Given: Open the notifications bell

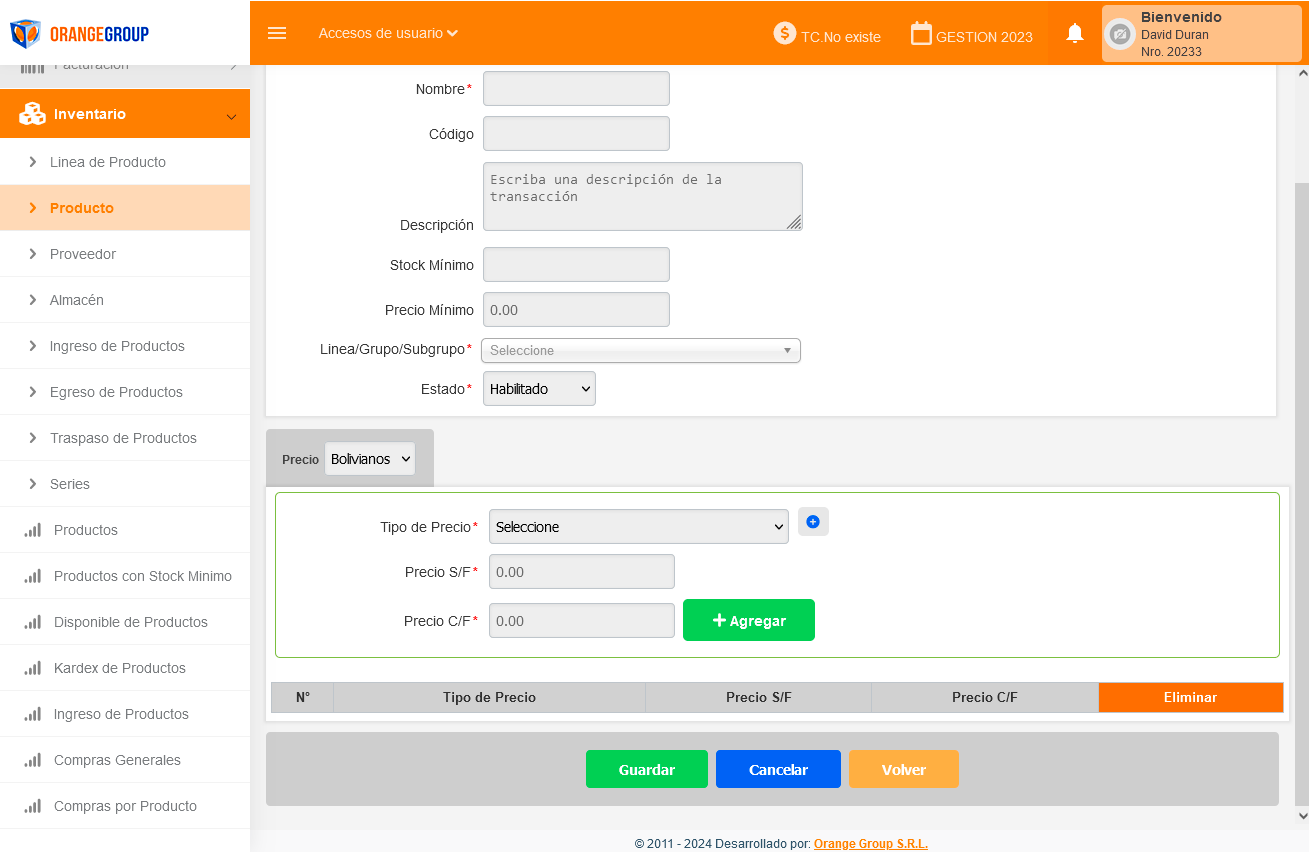Looking at the screenshot, I should point(1075,33).
